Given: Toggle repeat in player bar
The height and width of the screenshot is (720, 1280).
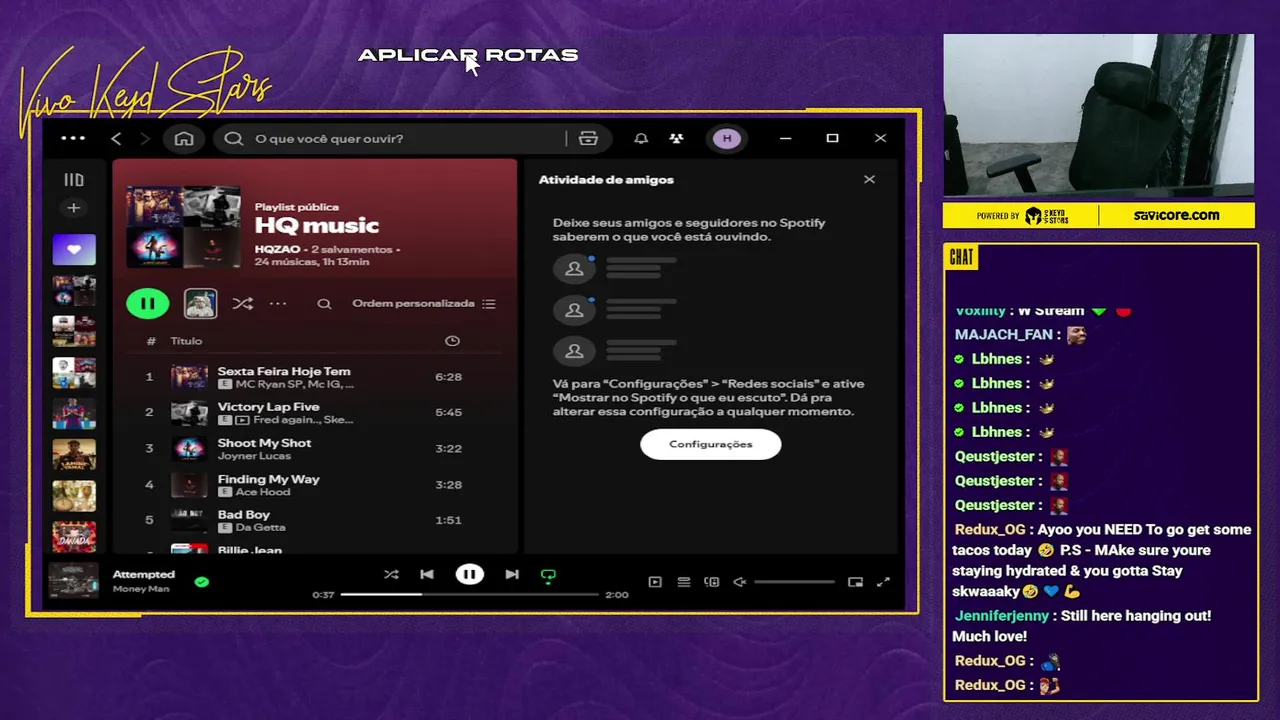Looking at the screenshot, I should 548,575.
